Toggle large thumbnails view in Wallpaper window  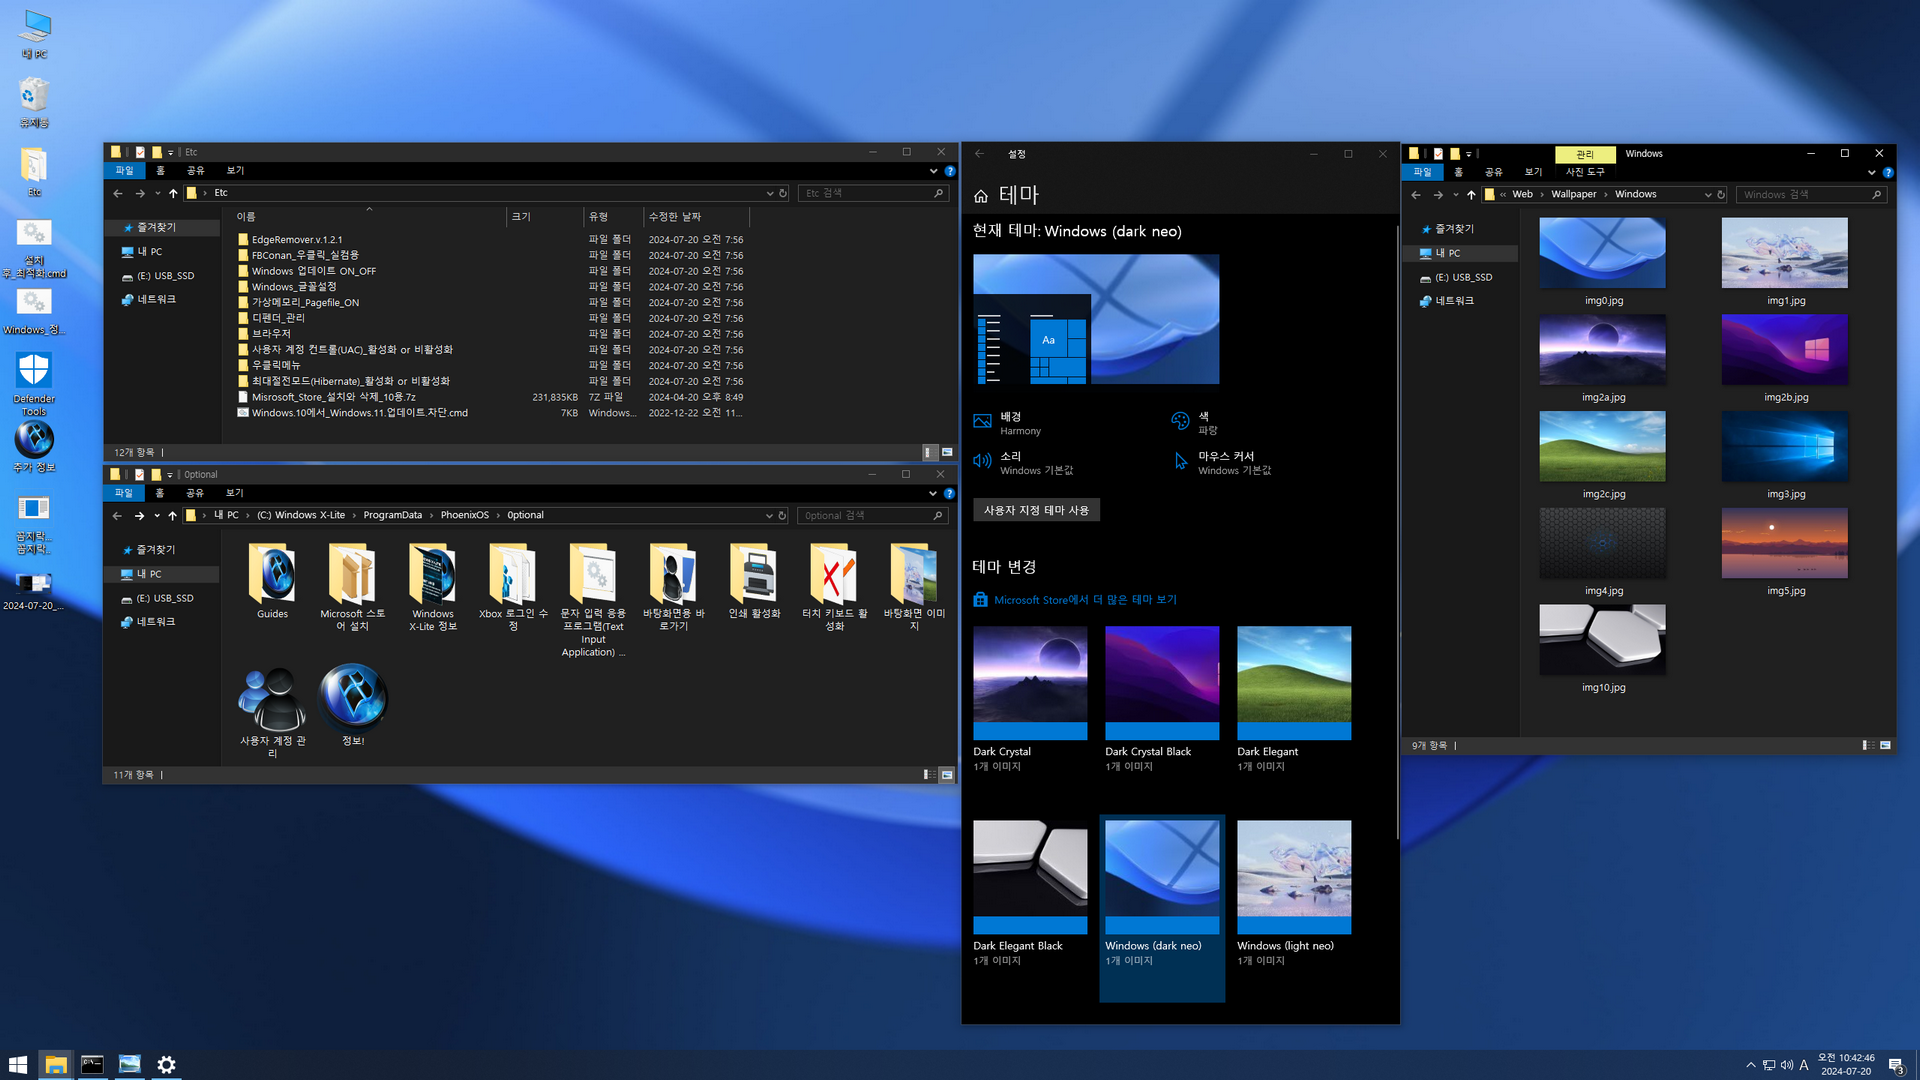[1885, 746]
